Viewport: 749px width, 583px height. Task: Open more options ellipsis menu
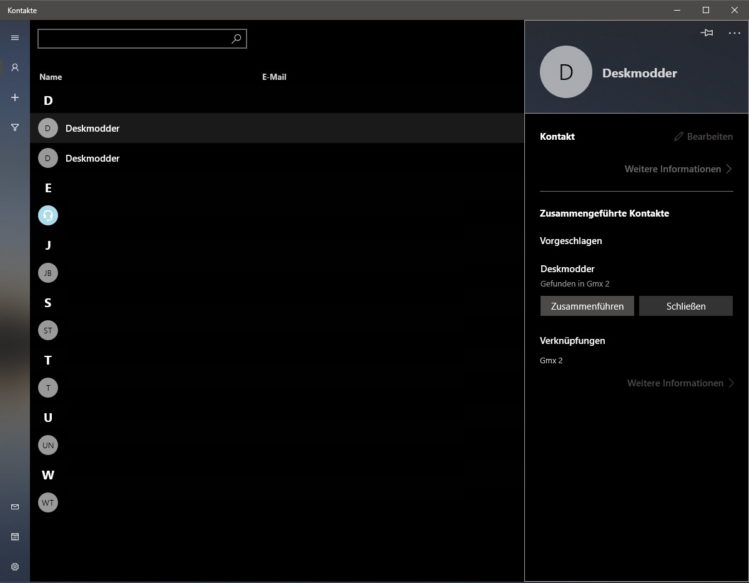click(x=735, y=33)
